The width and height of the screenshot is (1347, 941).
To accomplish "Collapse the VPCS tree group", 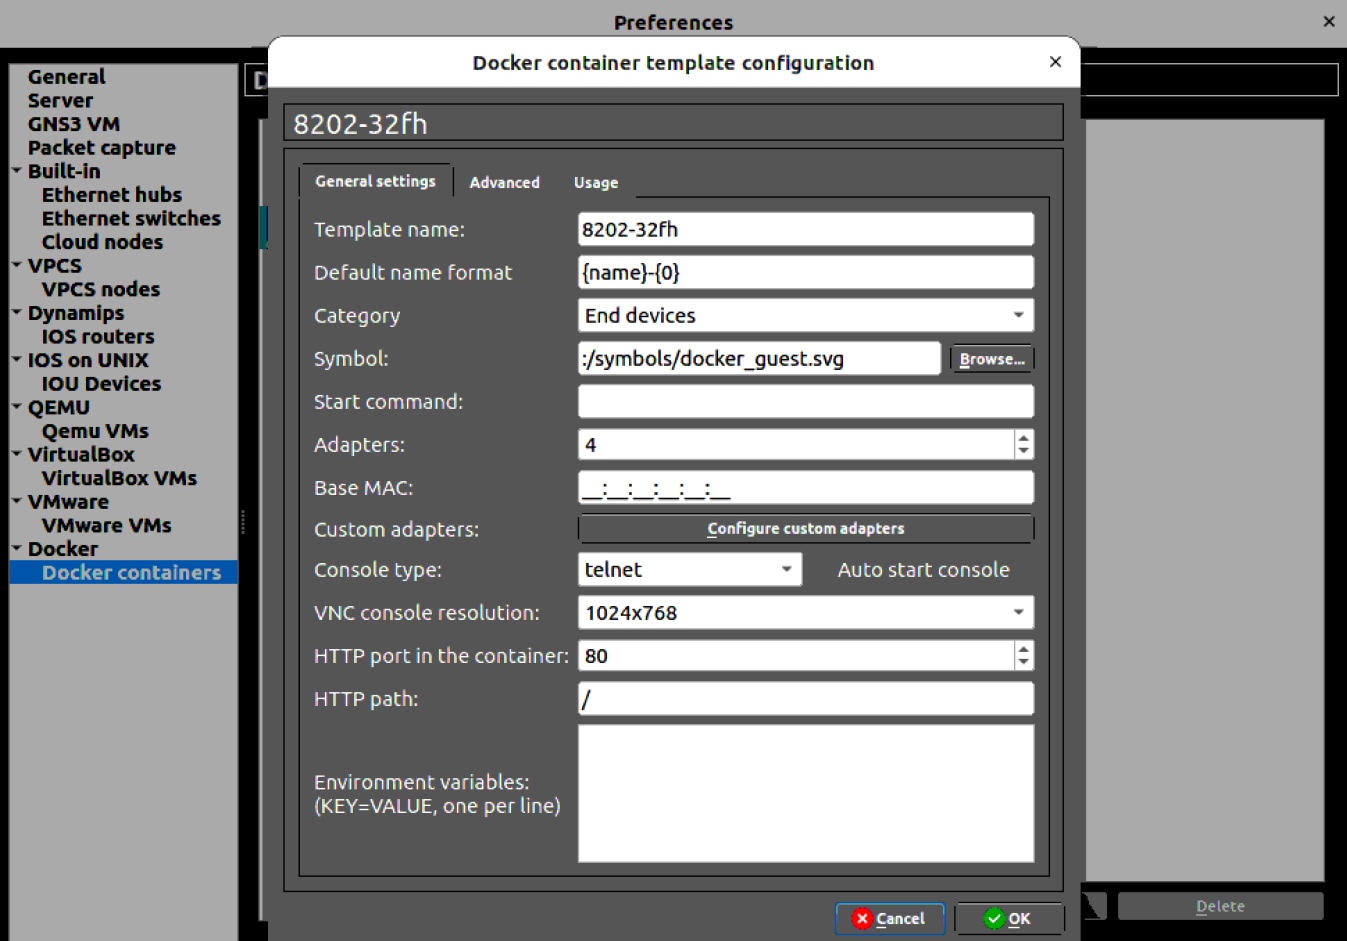I will (17, 266).
